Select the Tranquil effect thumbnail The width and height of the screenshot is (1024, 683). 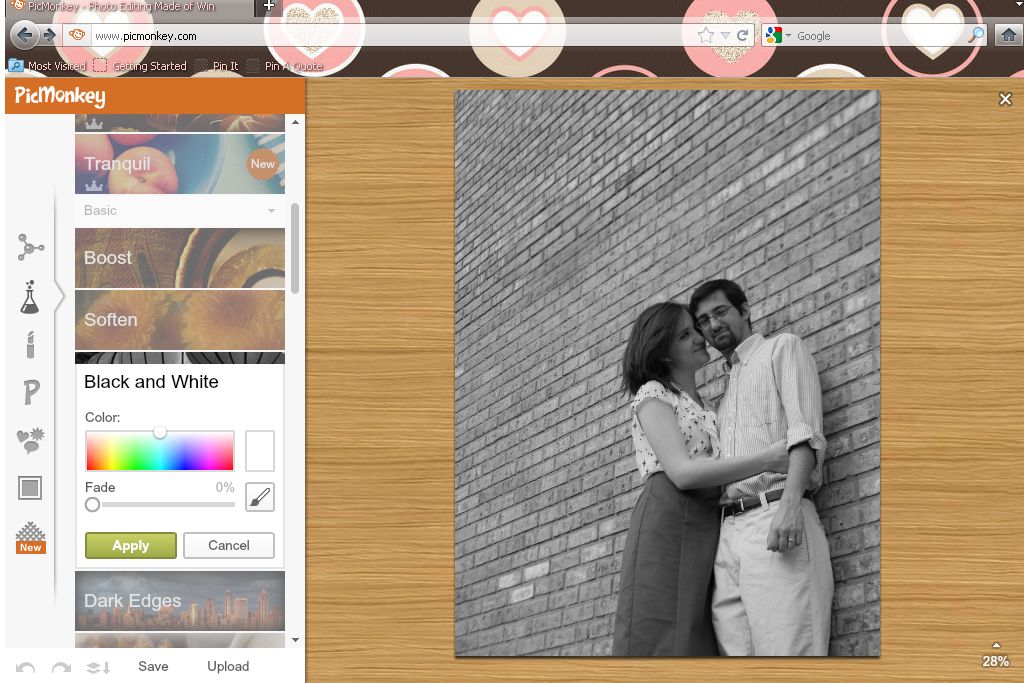(x=180, y=163)
